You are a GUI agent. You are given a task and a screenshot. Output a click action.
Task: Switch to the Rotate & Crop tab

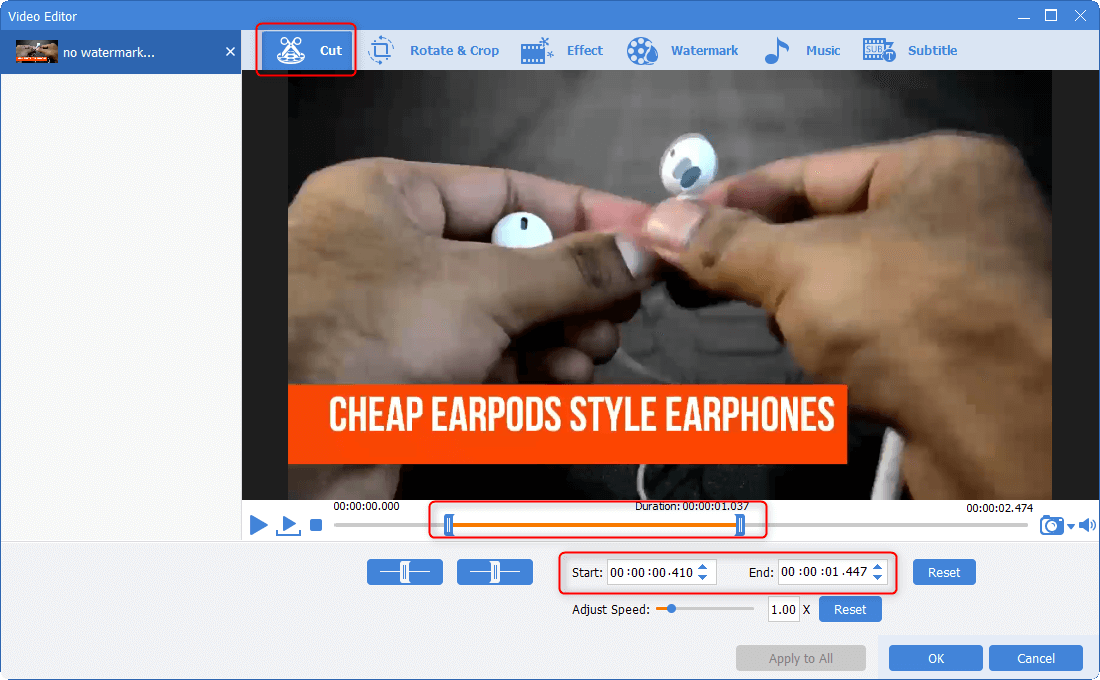click(434, 51)
